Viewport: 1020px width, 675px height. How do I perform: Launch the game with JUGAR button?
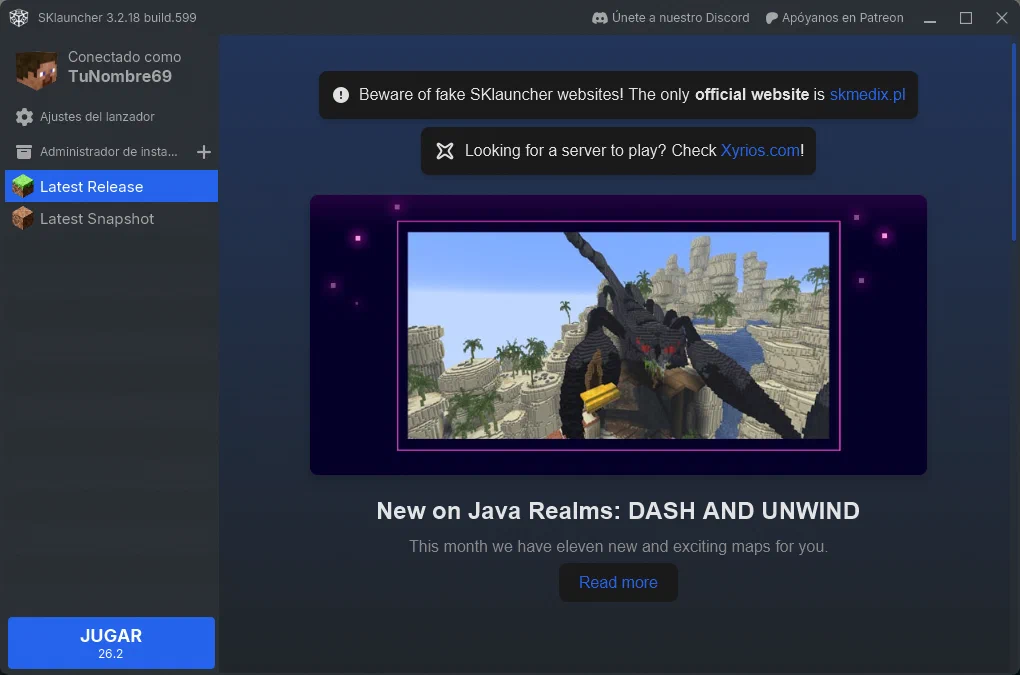[x=111, y=642]
